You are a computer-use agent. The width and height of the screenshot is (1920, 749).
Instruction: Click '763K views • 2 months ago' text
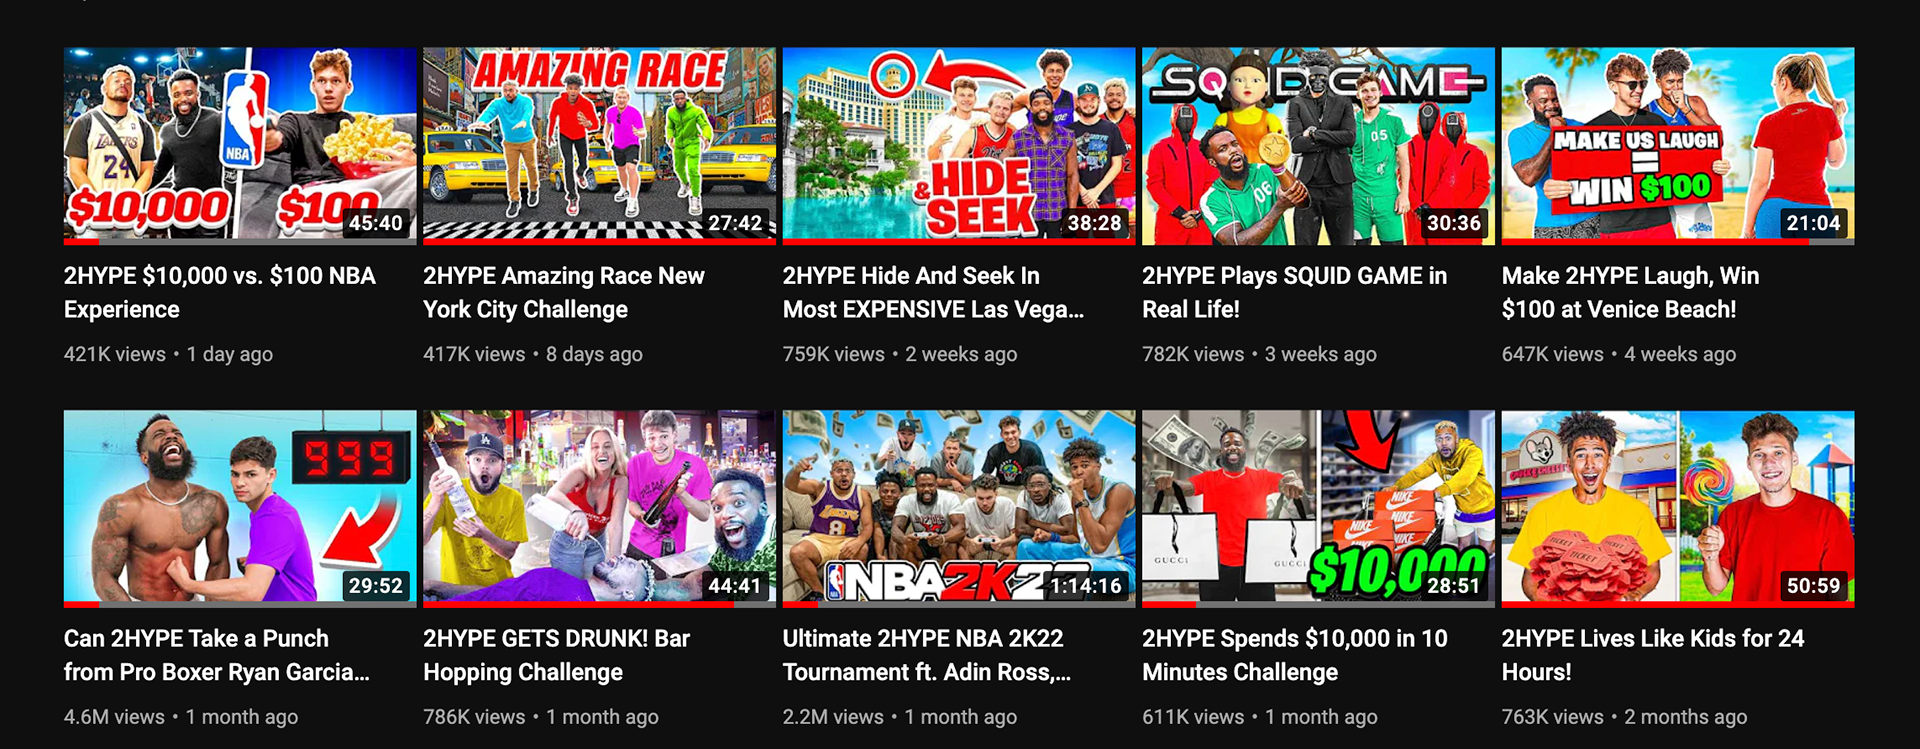(1625, 717)
